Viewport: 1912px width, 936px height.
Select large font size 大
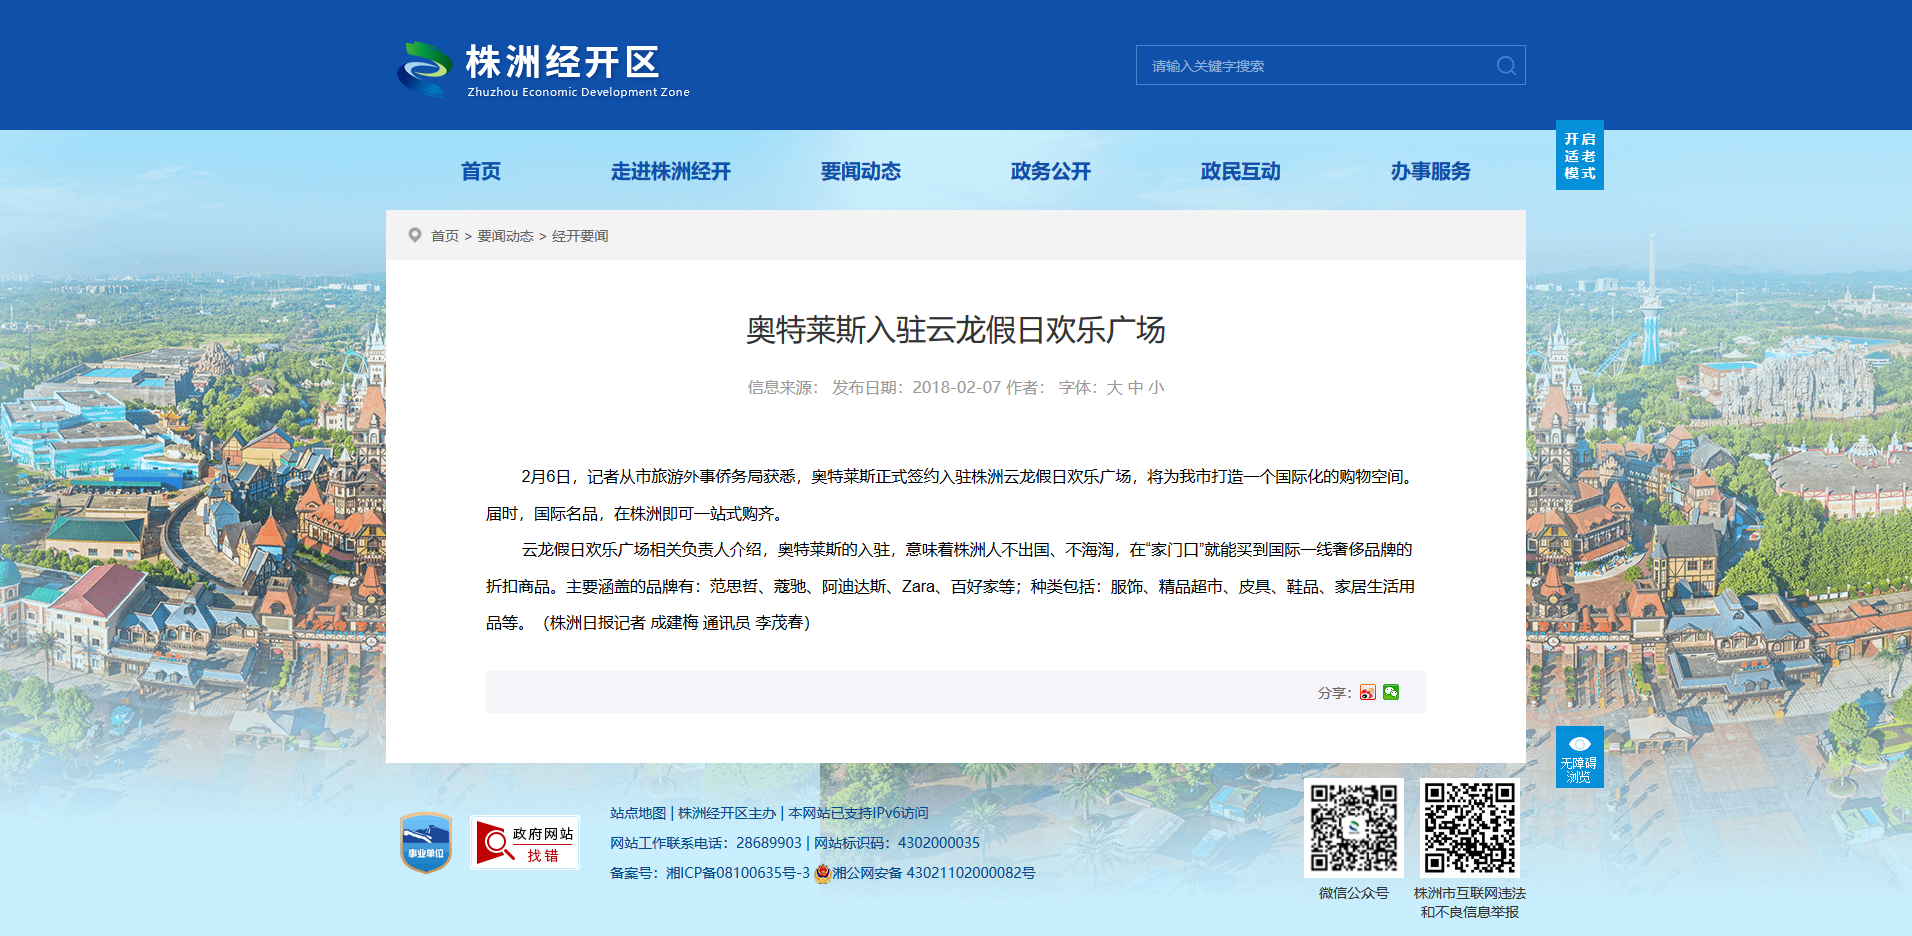click(1114, 388)
